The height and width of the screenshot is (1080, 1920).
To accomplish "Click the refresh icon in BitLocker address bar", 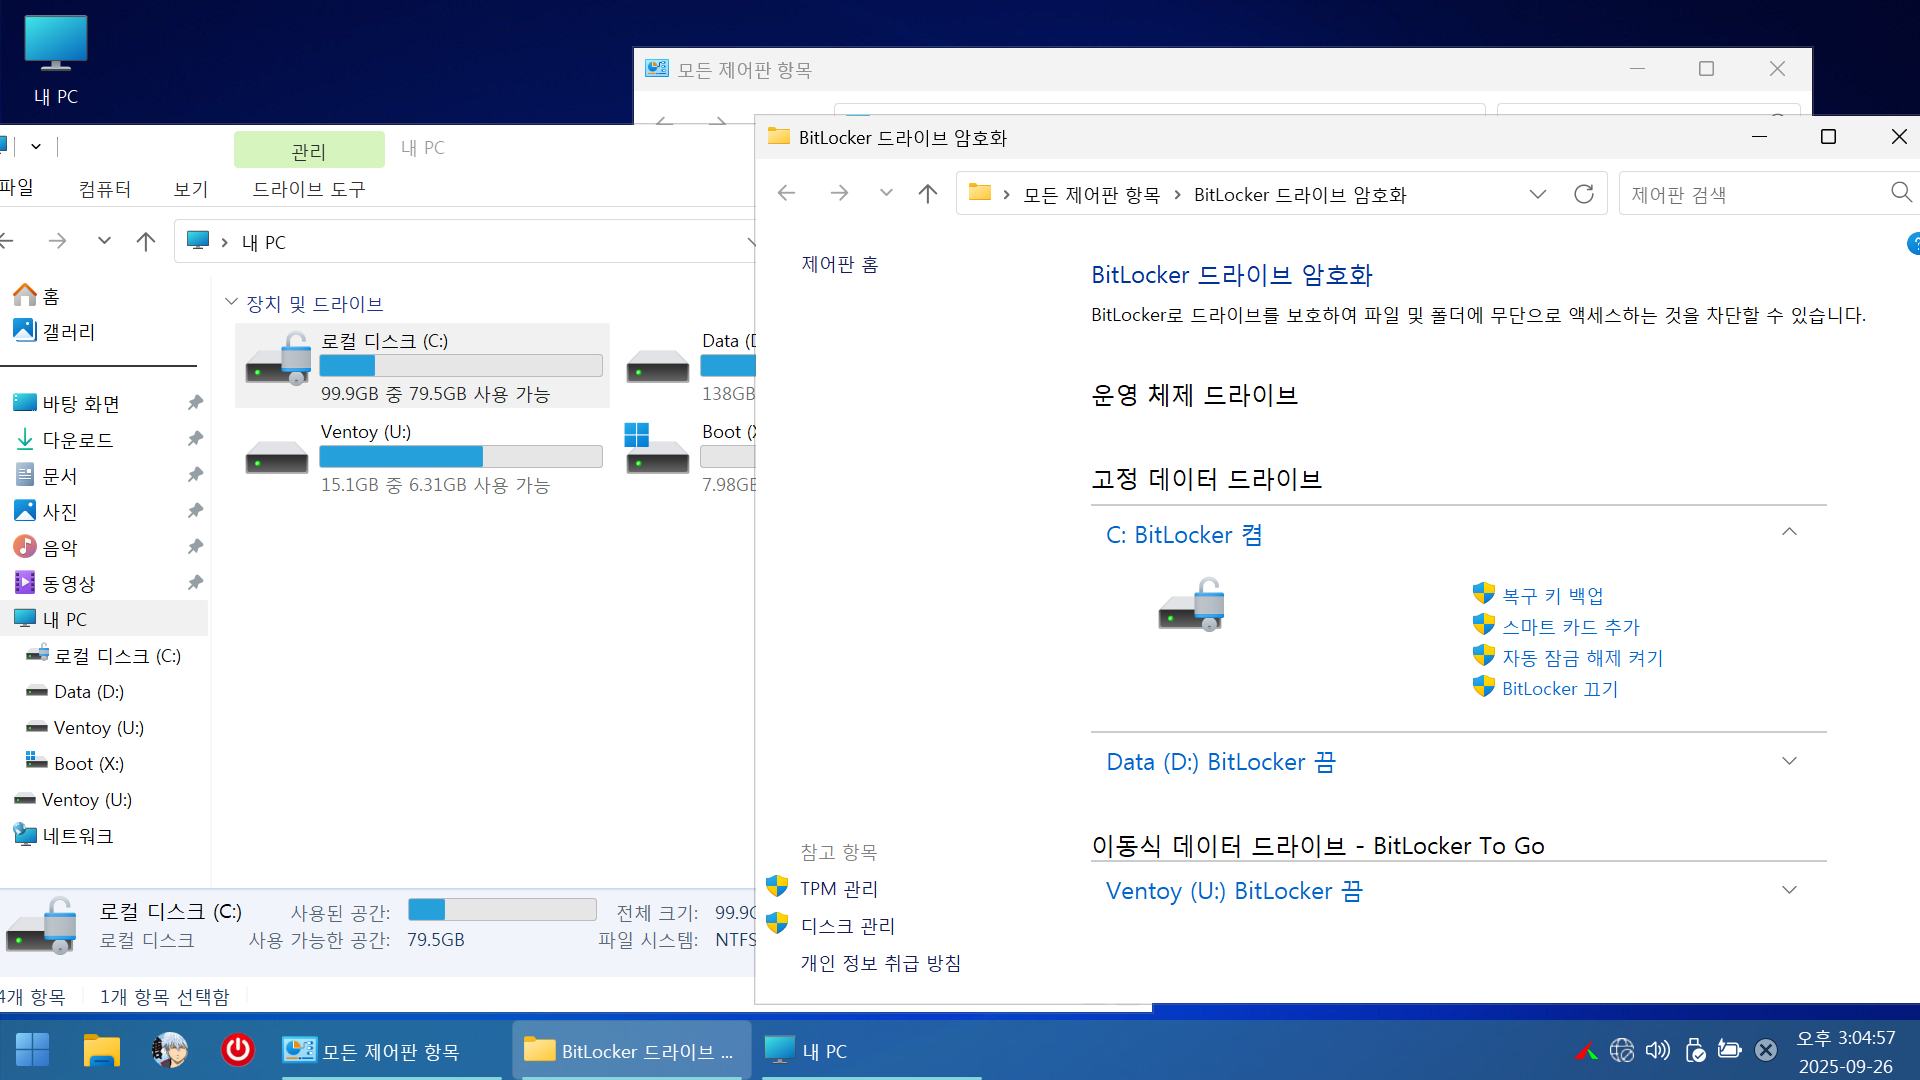I will 1583,194.
